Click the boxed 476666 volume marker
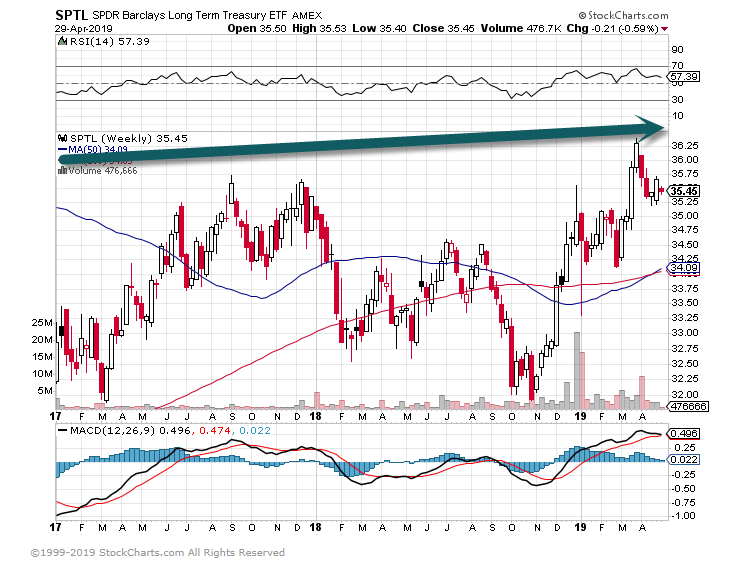The height and width of the screenshot is (568, 734). (x=688, y=406)
